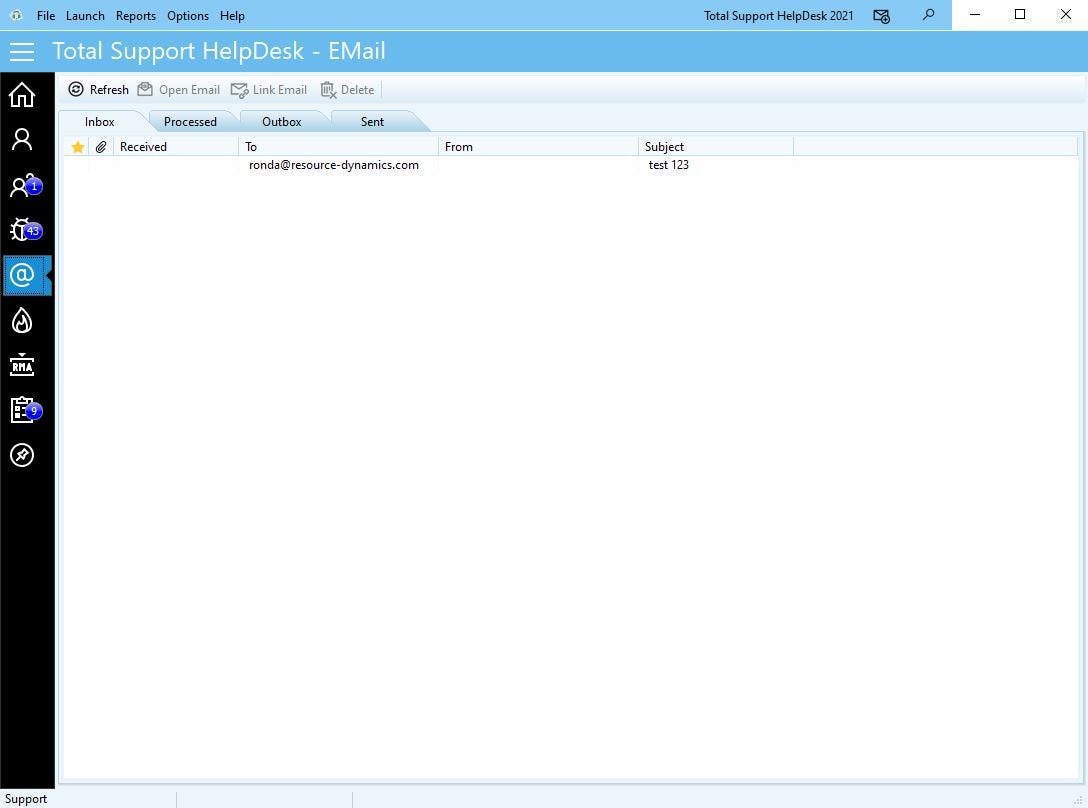The height and width of the screenshot is (808, 1088).
Task: Select the @ EMail sidebar icon
Action: 22,275
